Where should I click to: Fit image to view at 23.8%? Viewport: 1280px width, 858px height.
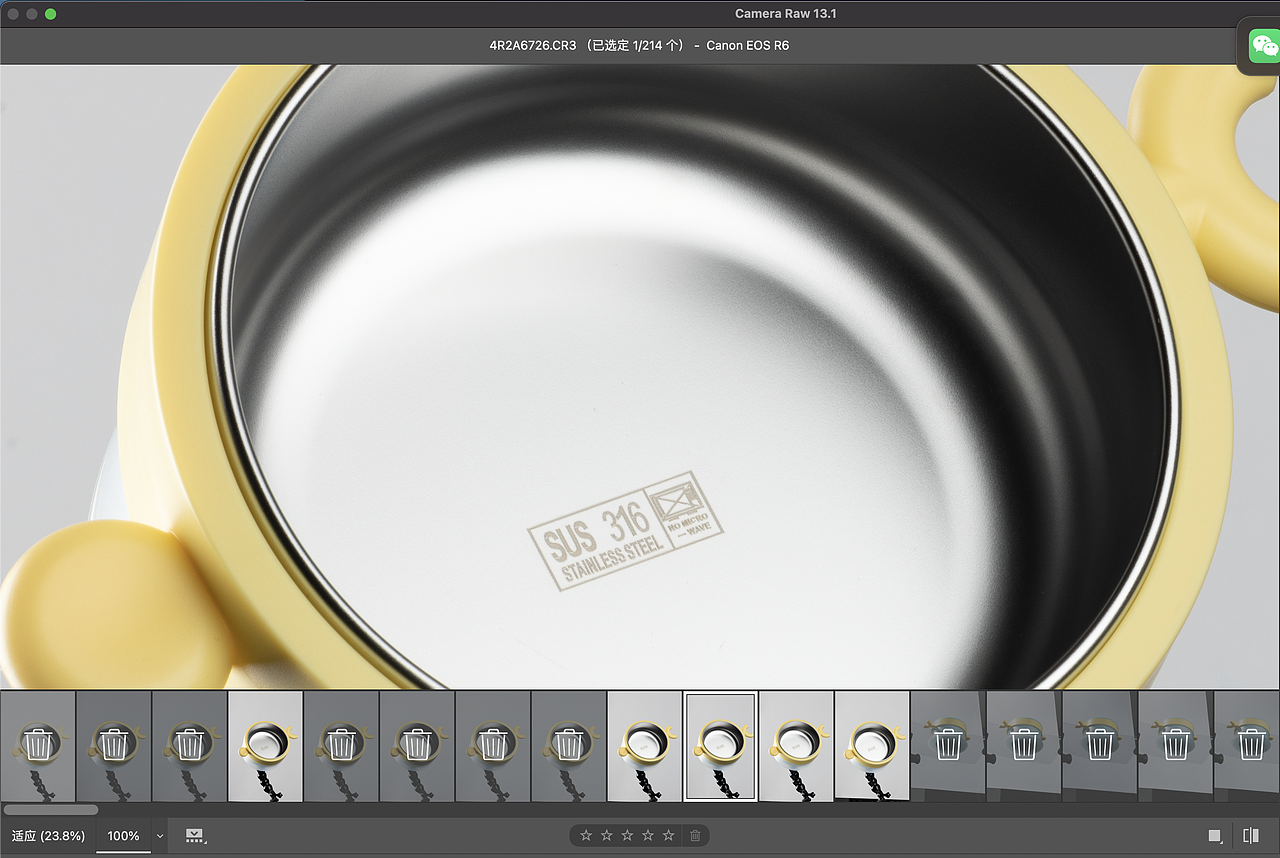48,836
